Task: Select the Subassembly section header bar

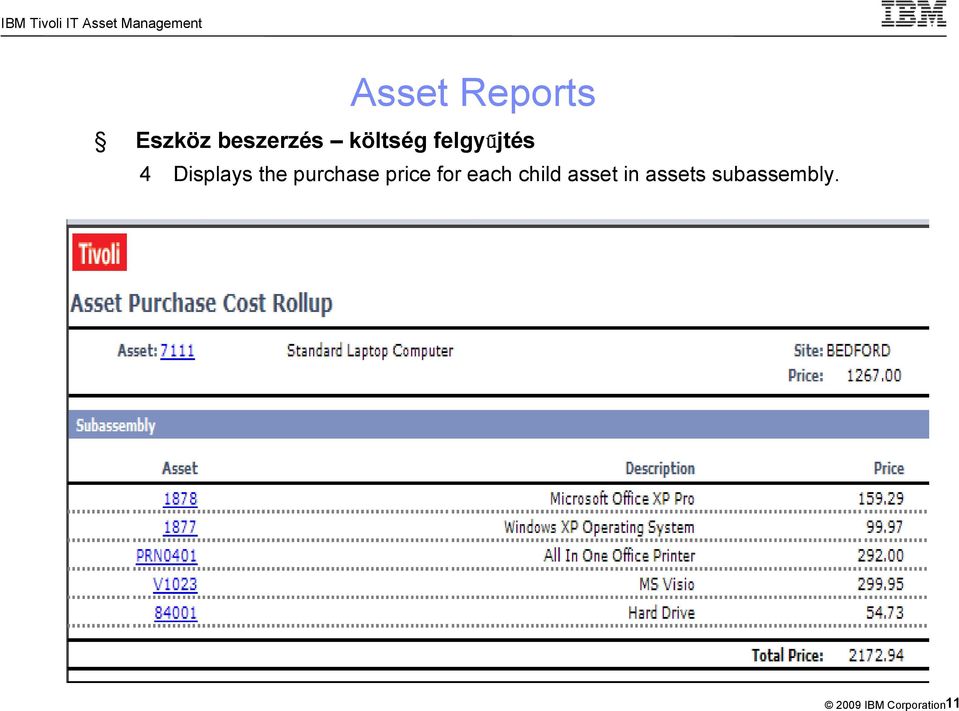Action: point(498,425)
